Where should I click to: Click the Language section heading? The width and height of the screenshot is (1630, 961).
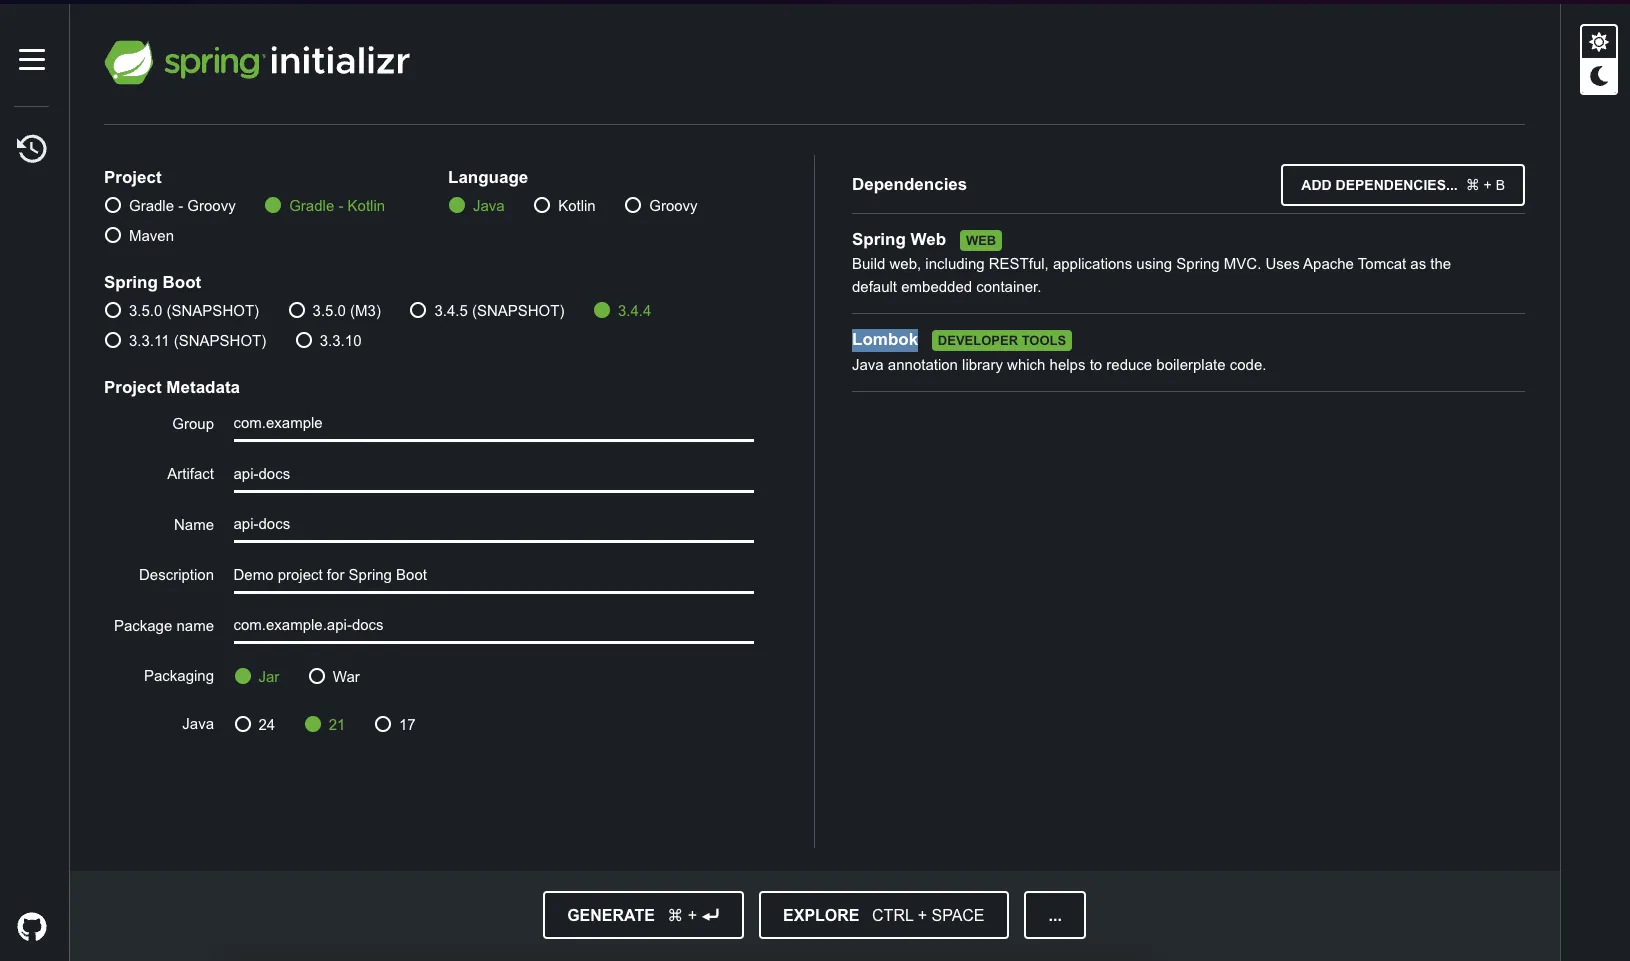coord(487,178)
